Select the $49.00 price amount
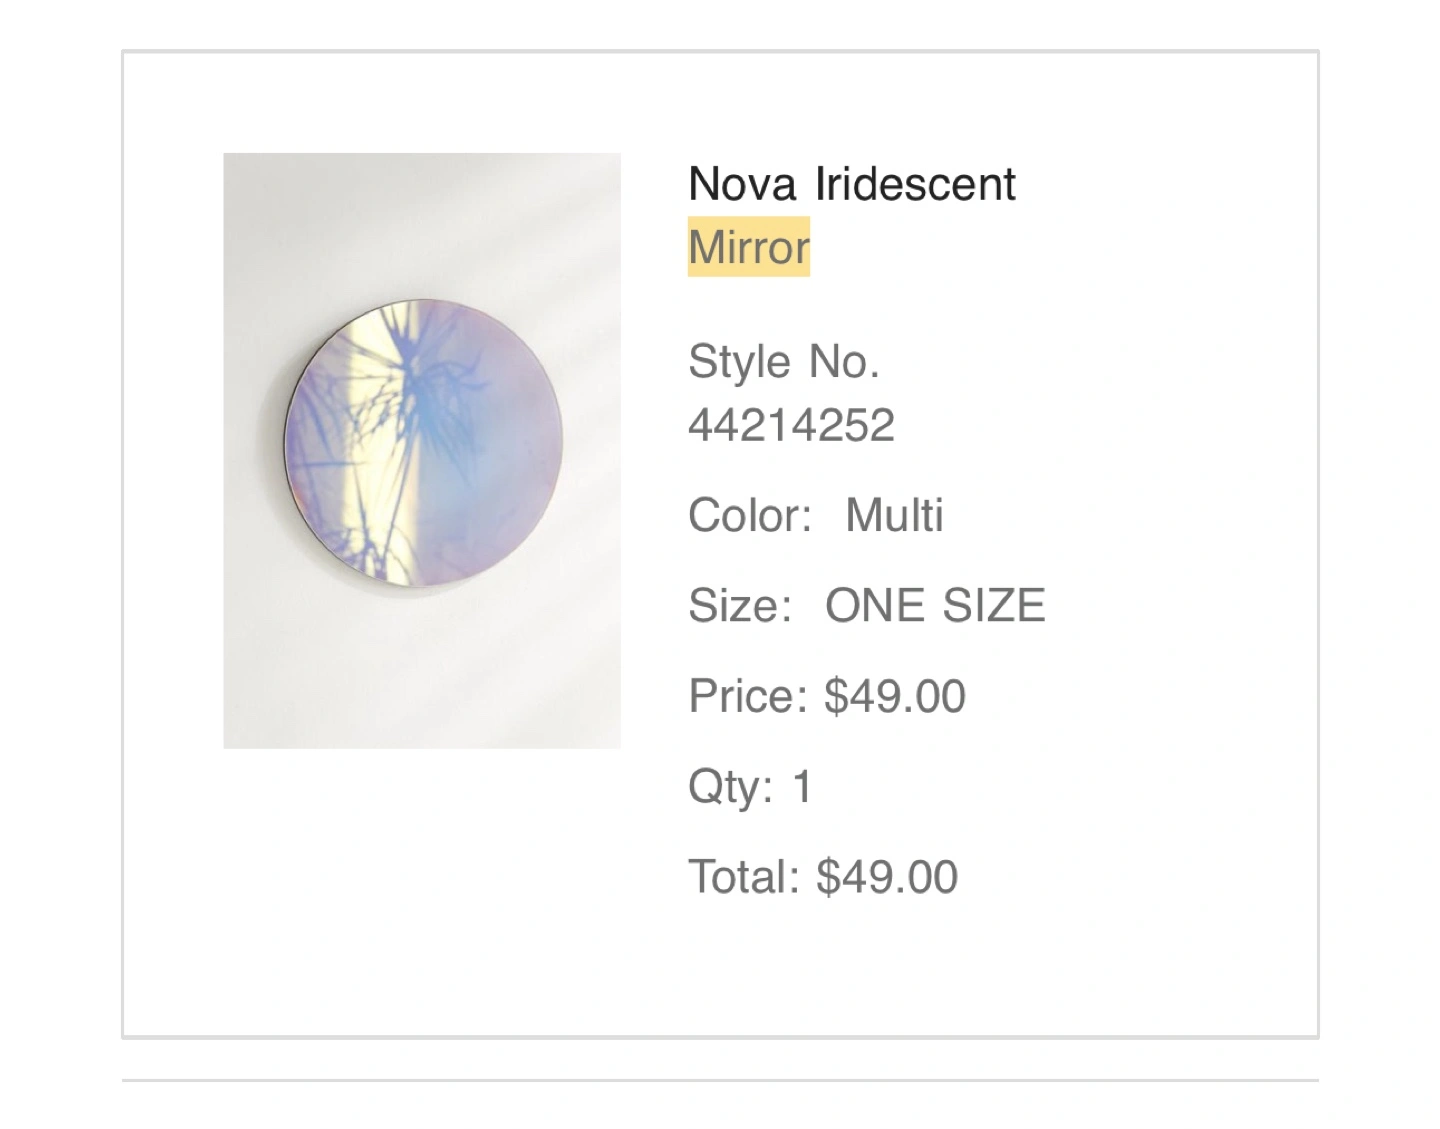 895,696
